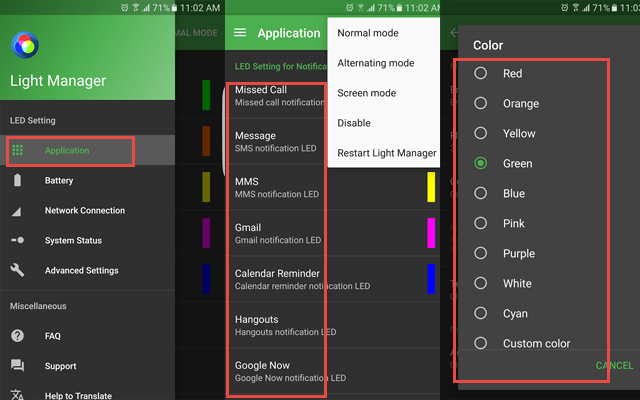Click the System Status toggle icon
This screenshot has height=400, width=640.
coord(18,240)
